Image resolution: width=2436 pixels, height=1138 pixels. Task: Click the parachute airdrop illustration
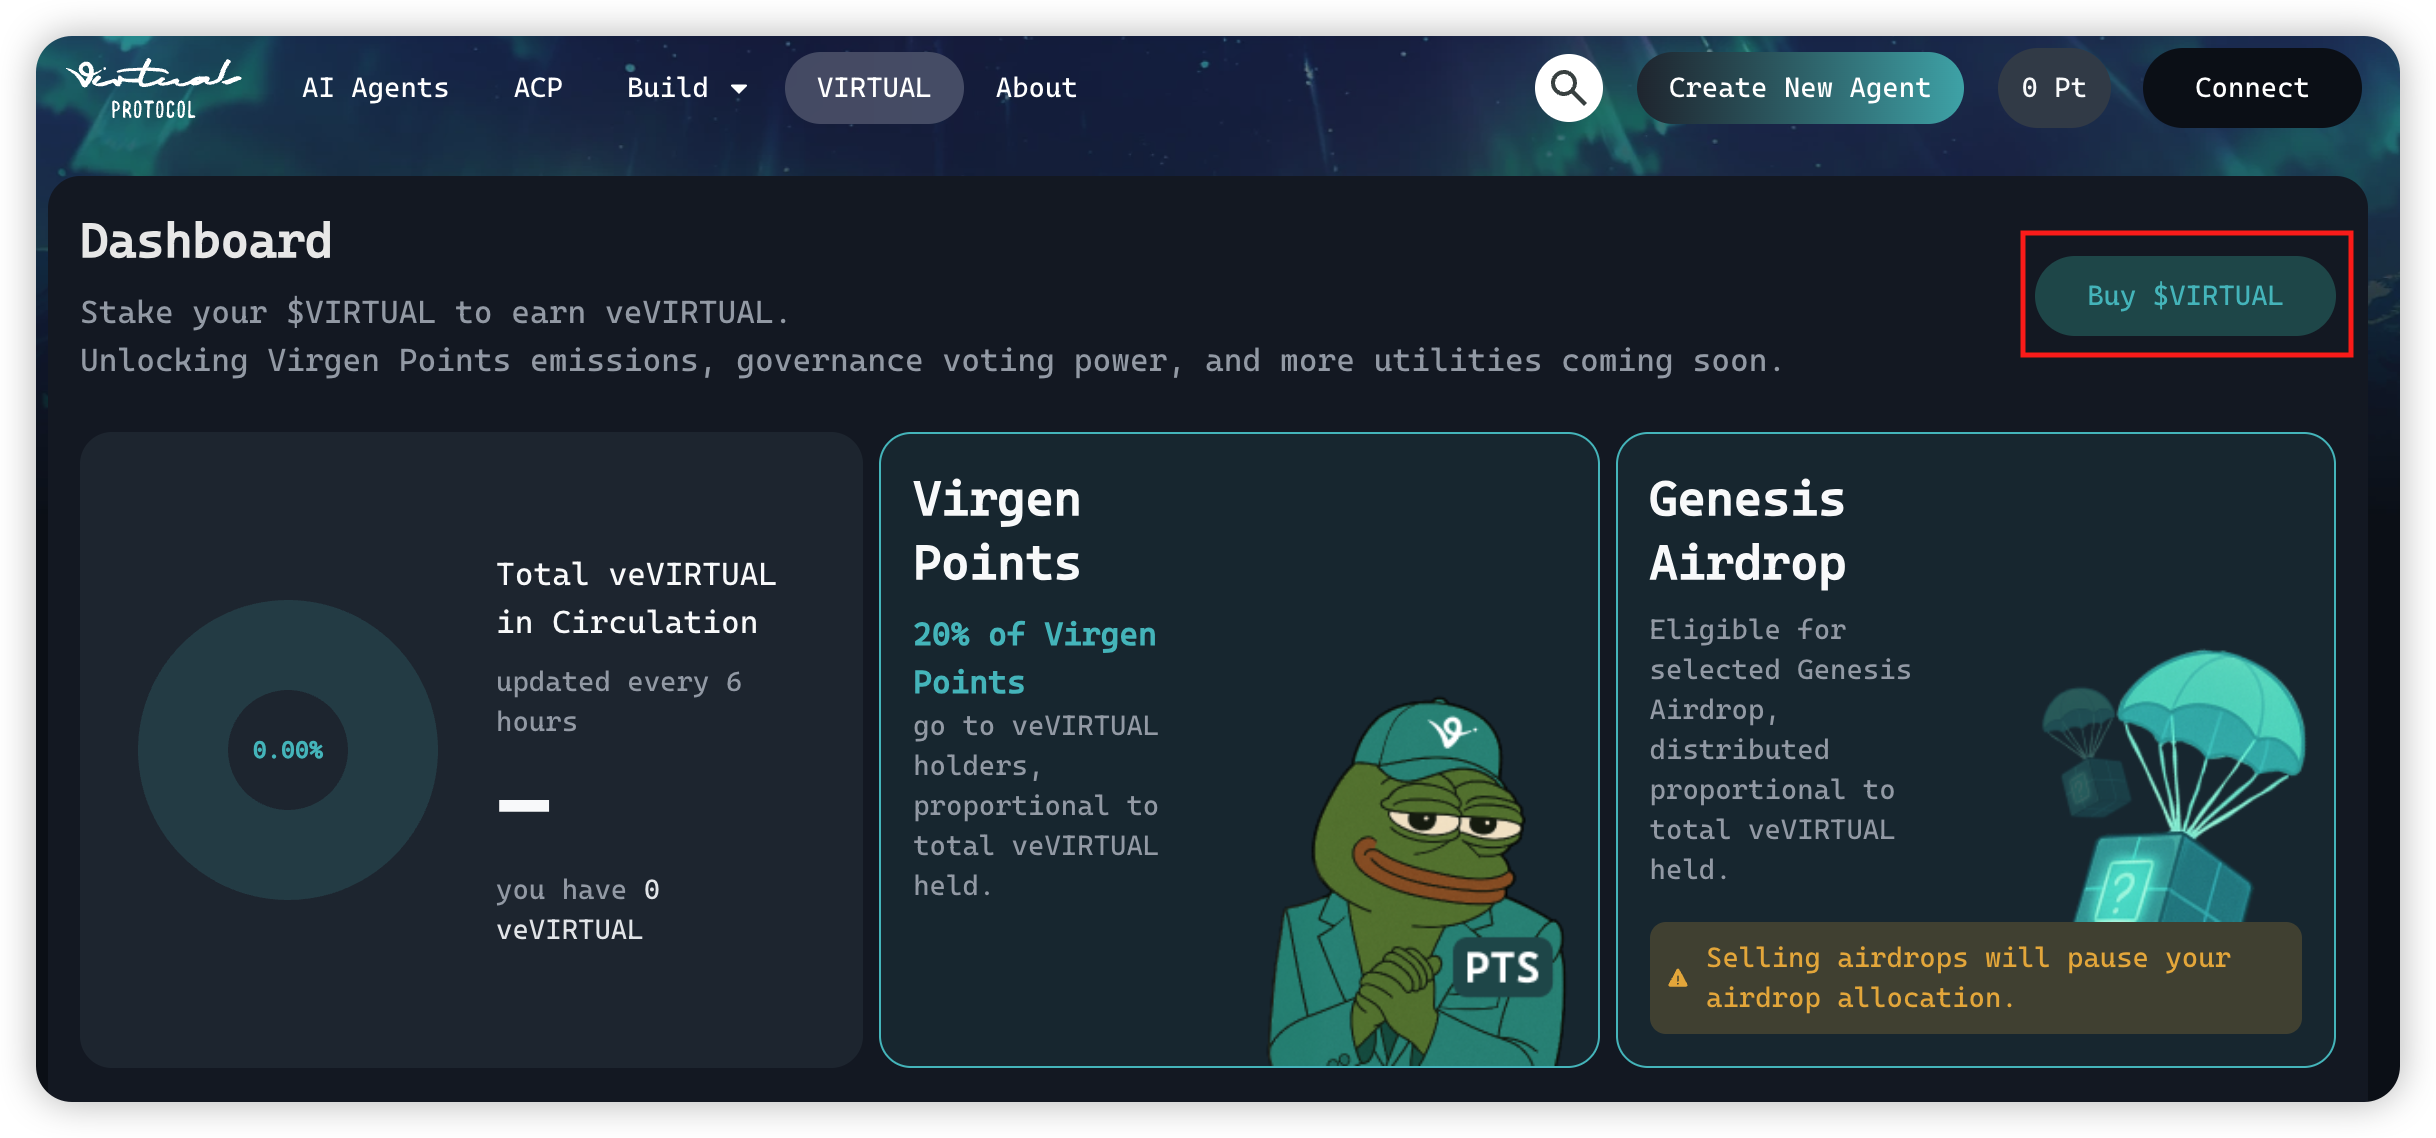coord(2172,786)
